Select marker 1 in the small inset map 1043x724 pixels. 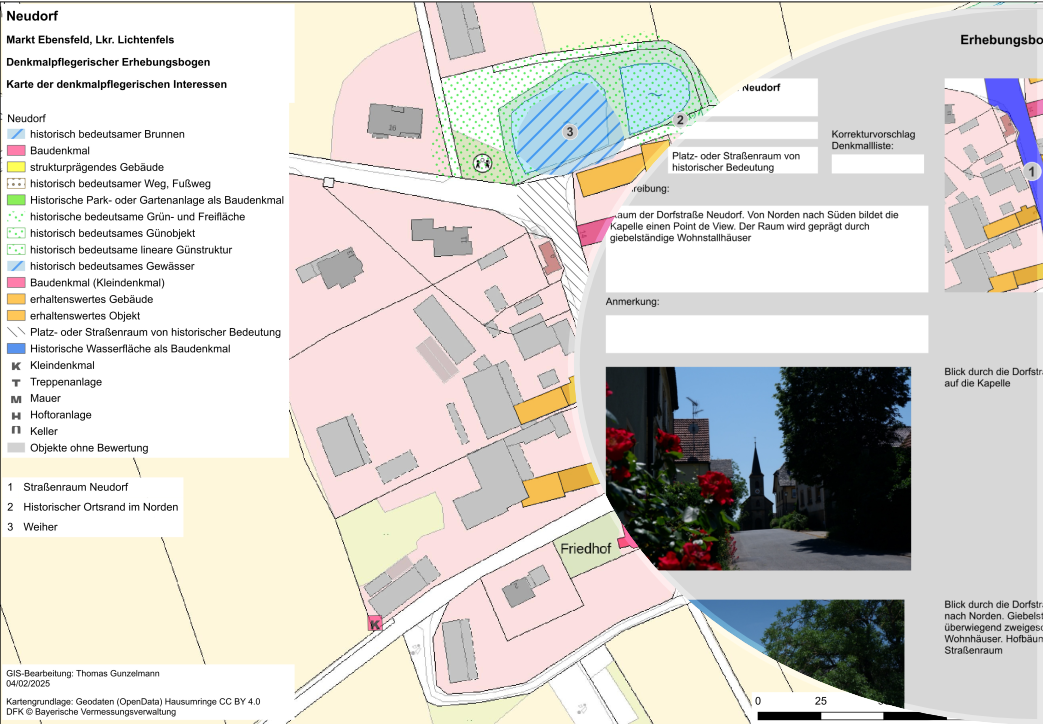[x=1033, y=172]
